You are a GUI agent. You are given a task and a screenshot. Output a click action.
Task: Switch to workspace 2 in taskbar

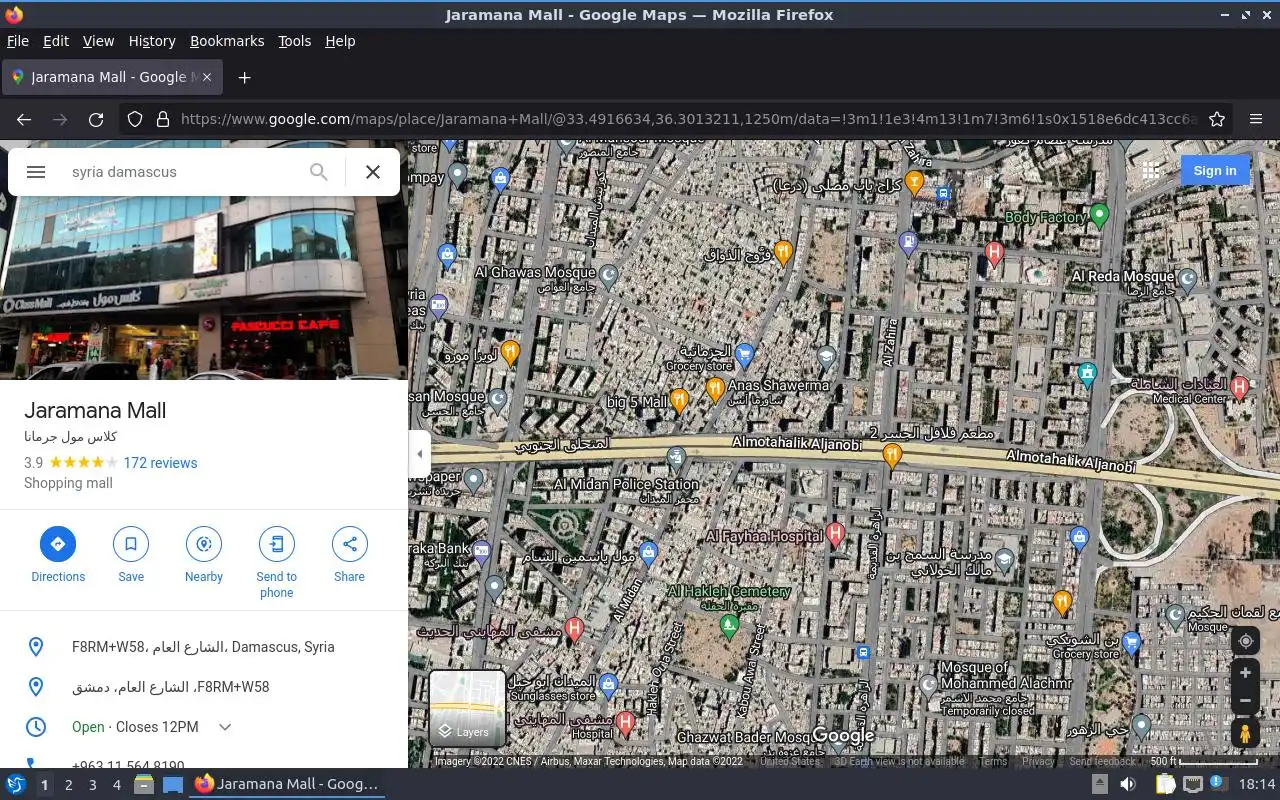(x=68, y=785)
